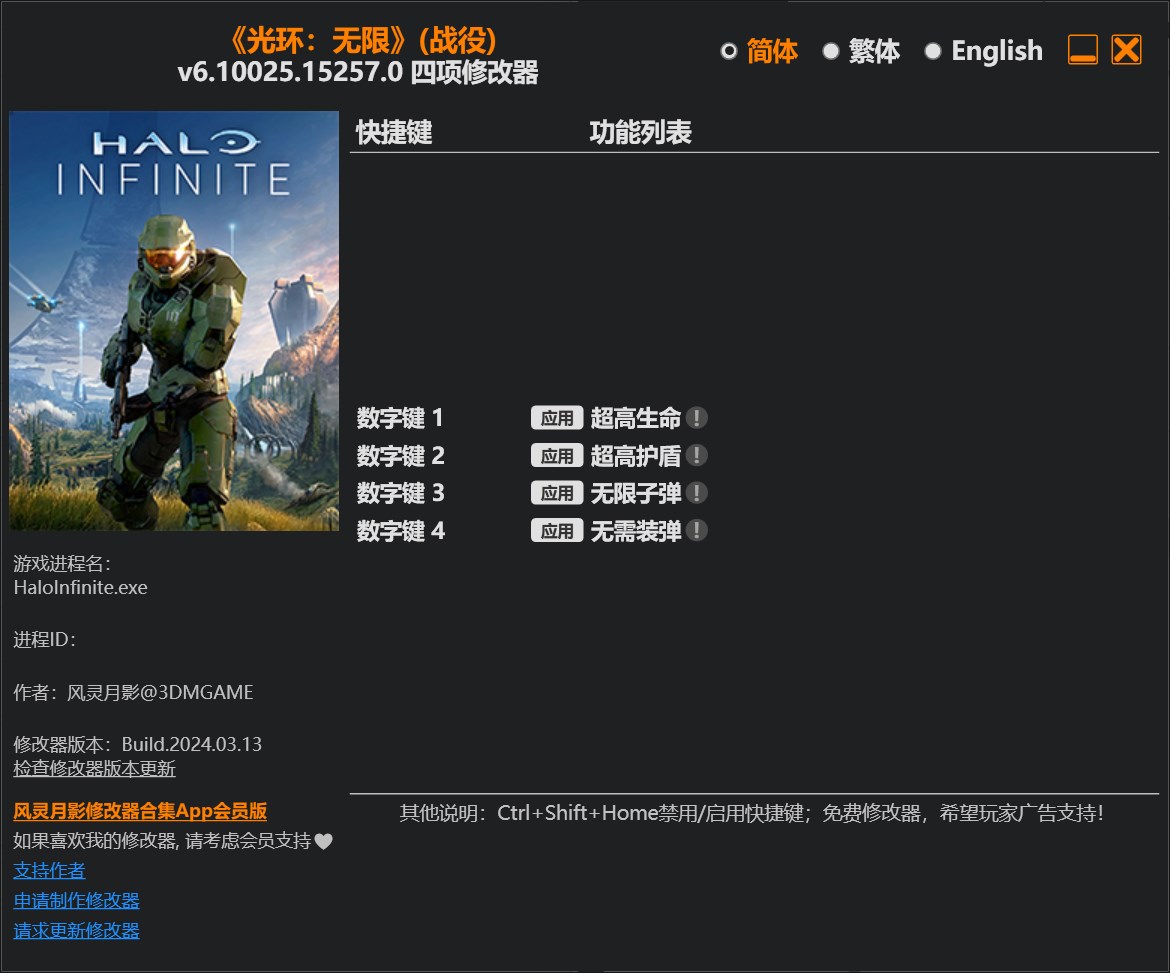Click the 进程ID label
This screenshot has width=1170, height=973.
45,639
